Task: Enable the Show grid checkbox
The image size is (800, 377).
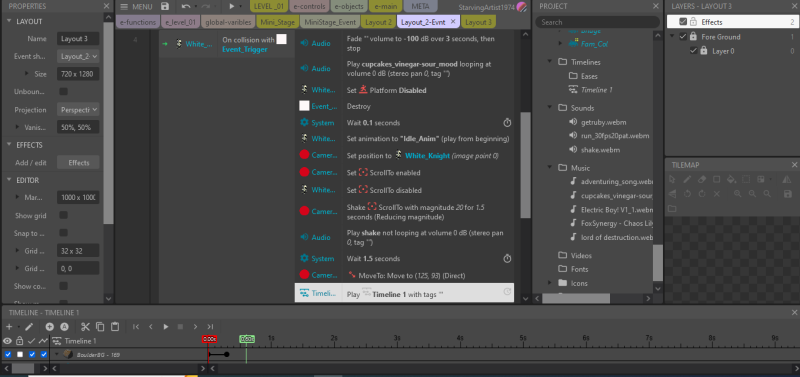Action: coord(63,215)
